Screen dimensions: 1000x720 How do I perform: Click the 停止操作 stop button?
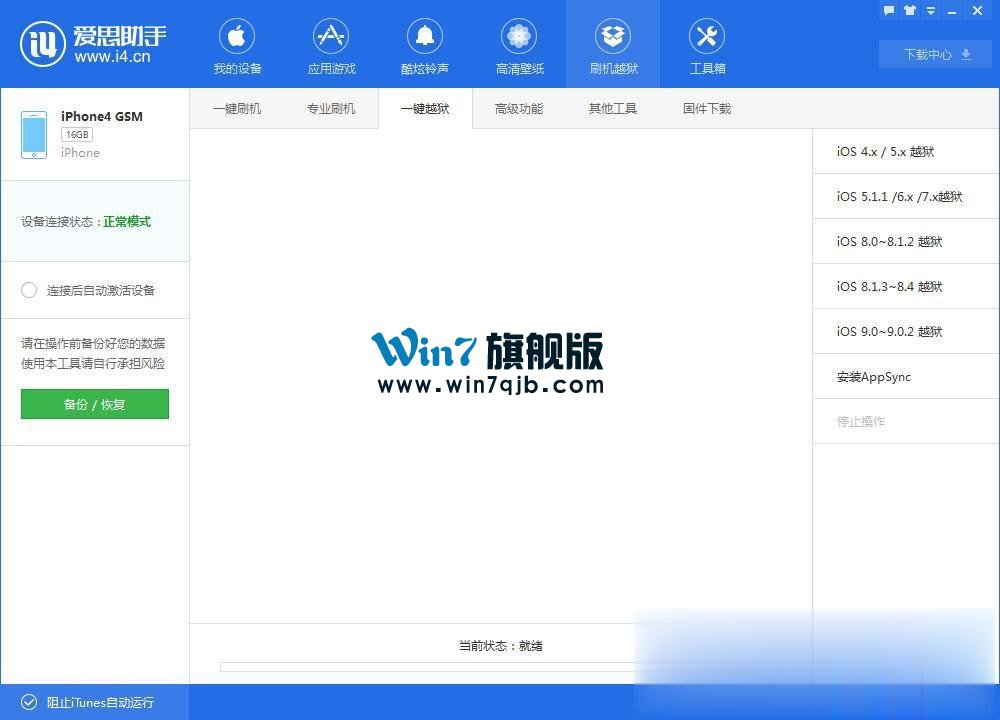pyautogui.click(x=906, y=422)
